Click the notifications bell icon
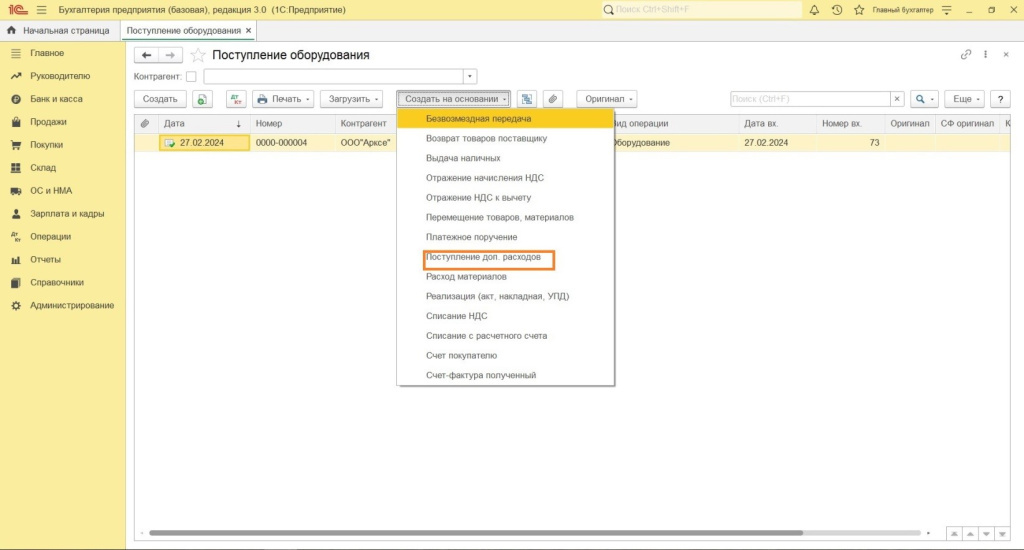 pos(814,10)
